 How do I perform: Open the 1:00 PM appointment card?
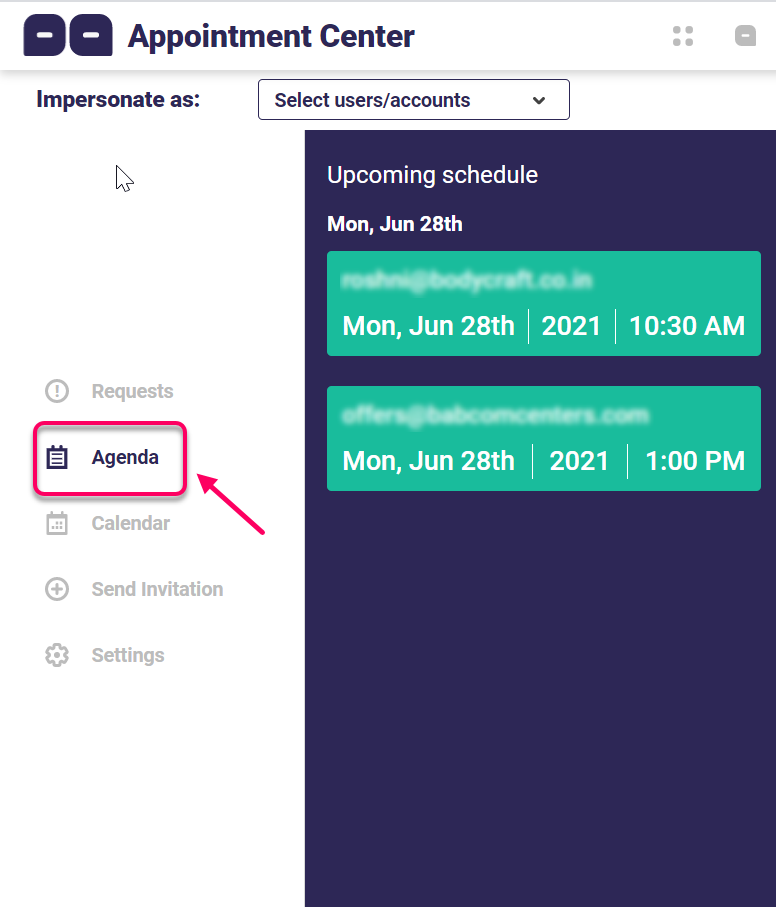pos(543,439)
